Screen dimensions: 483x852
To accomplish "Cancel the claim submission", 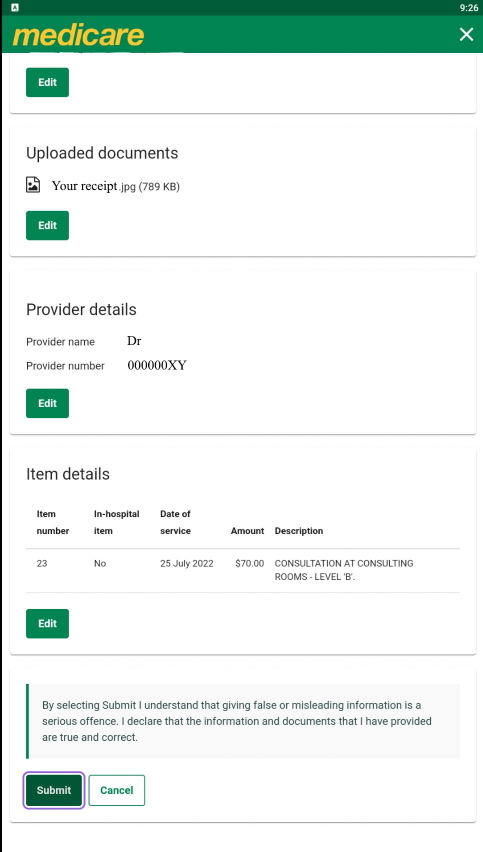I will pyautogui.click(x=117, y=790).
